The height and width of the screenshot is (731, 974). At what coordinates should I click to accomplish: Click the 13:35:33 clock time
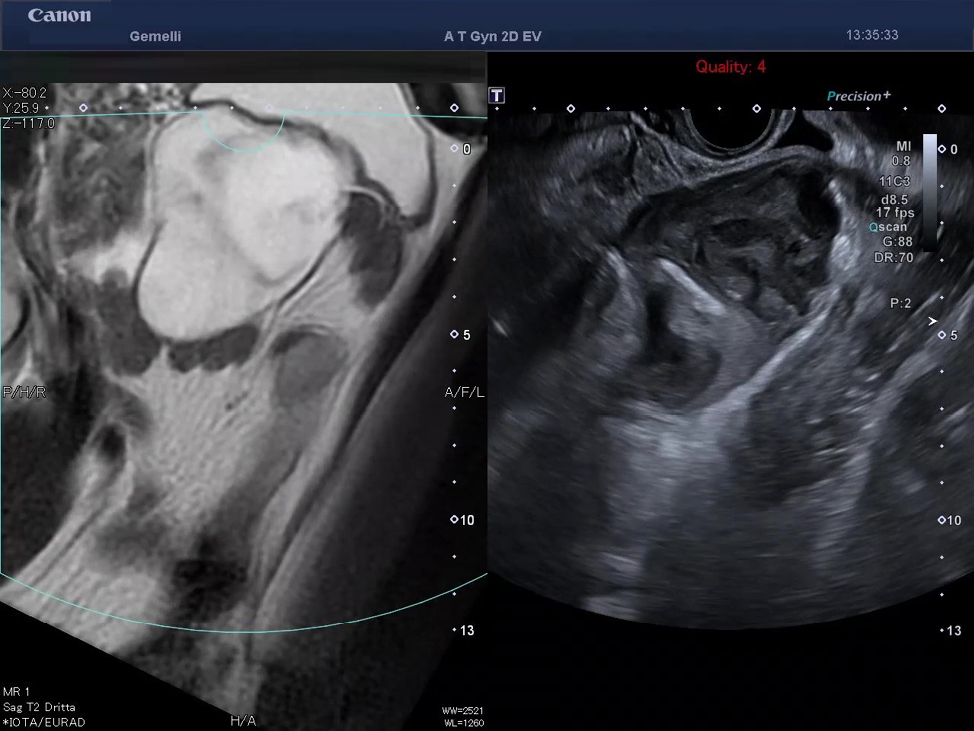coord(872,35)
